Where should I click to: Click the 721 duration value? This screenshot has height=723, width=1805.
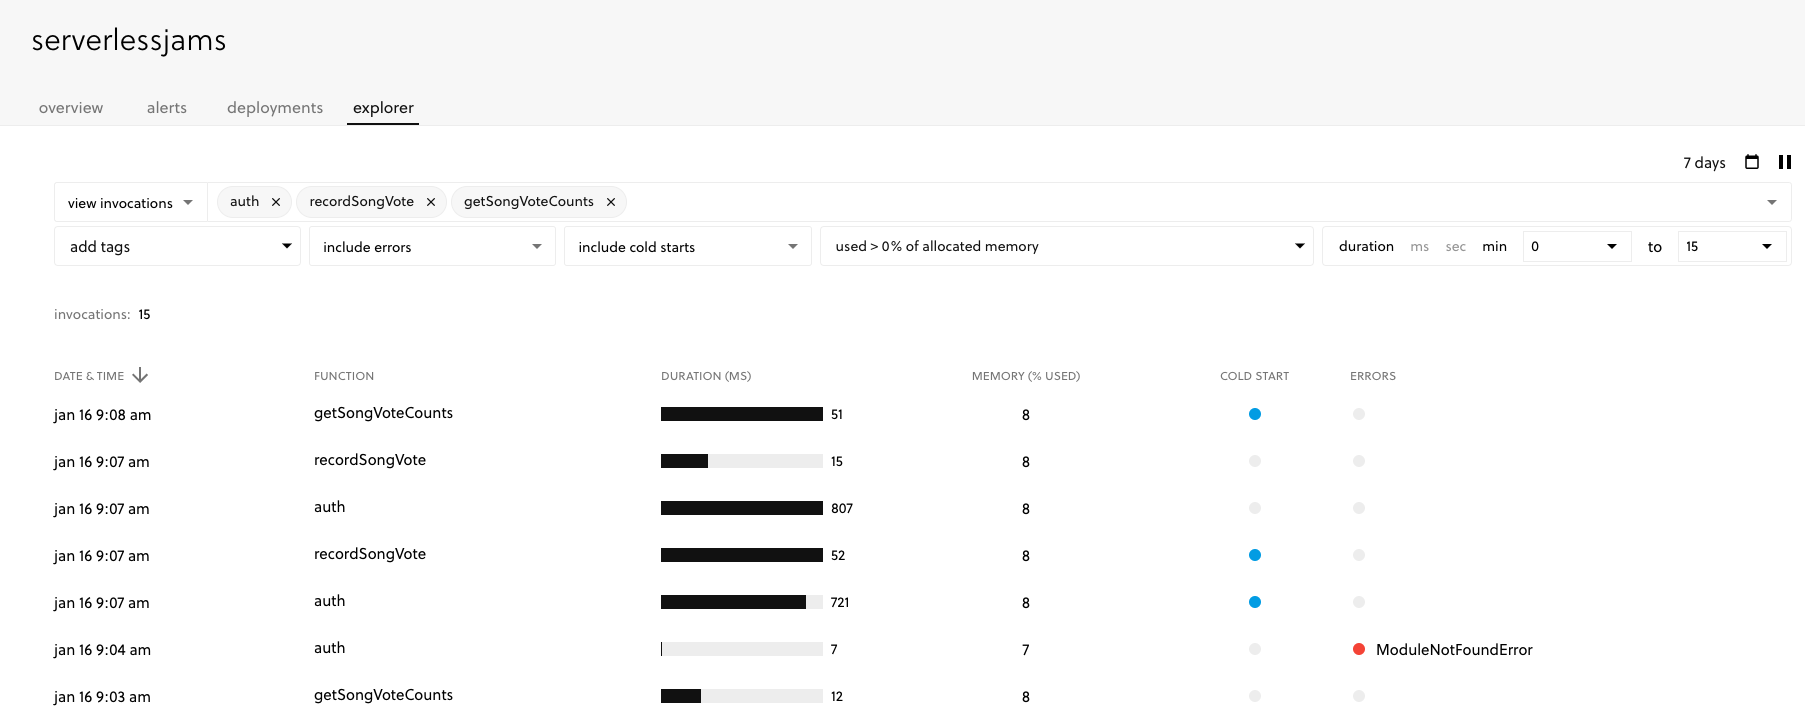pos(840,602)
